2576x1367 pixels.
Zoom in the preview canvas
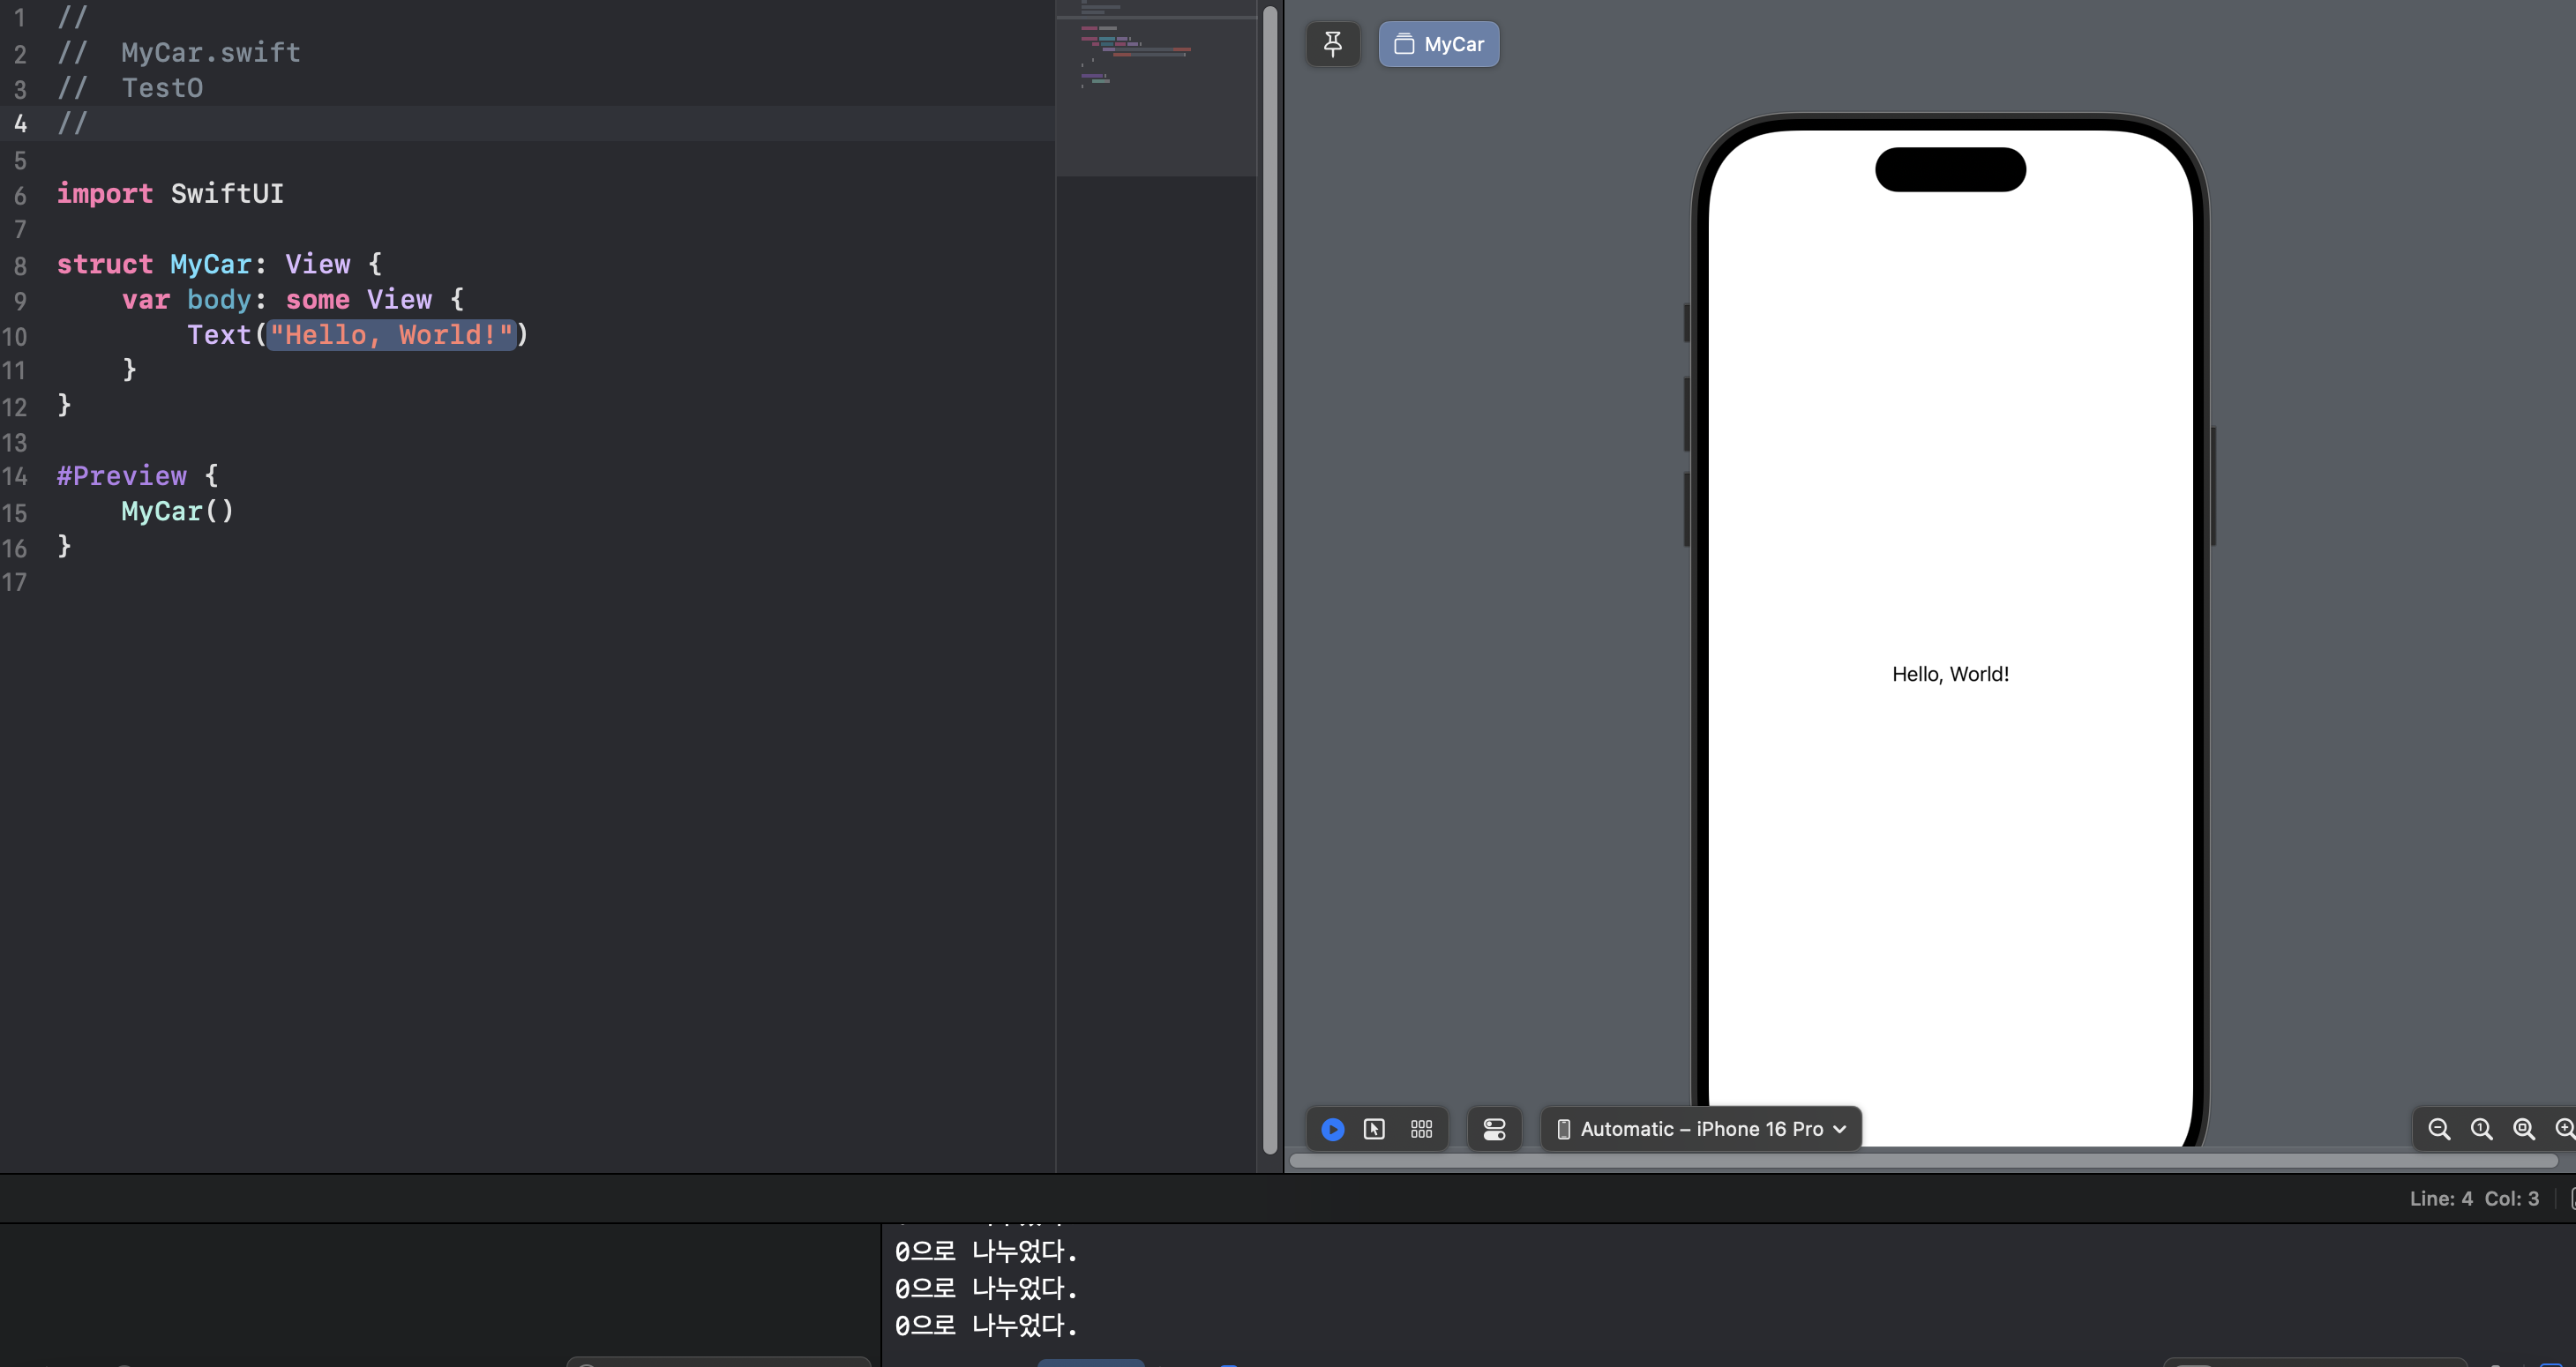(x=2564, y=1129)
